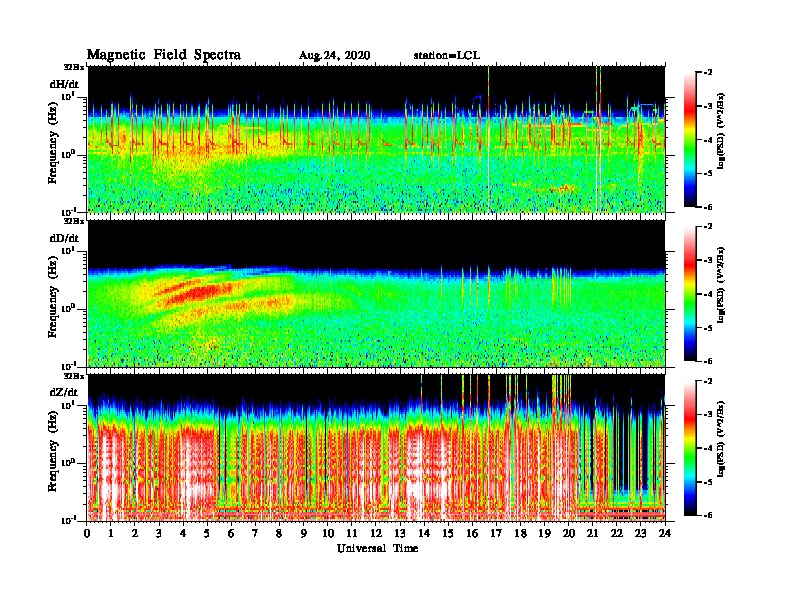792x612 pixels.
Task: Click the "-5" tick on dZ/dt color bar
Action: coord(707,482)
